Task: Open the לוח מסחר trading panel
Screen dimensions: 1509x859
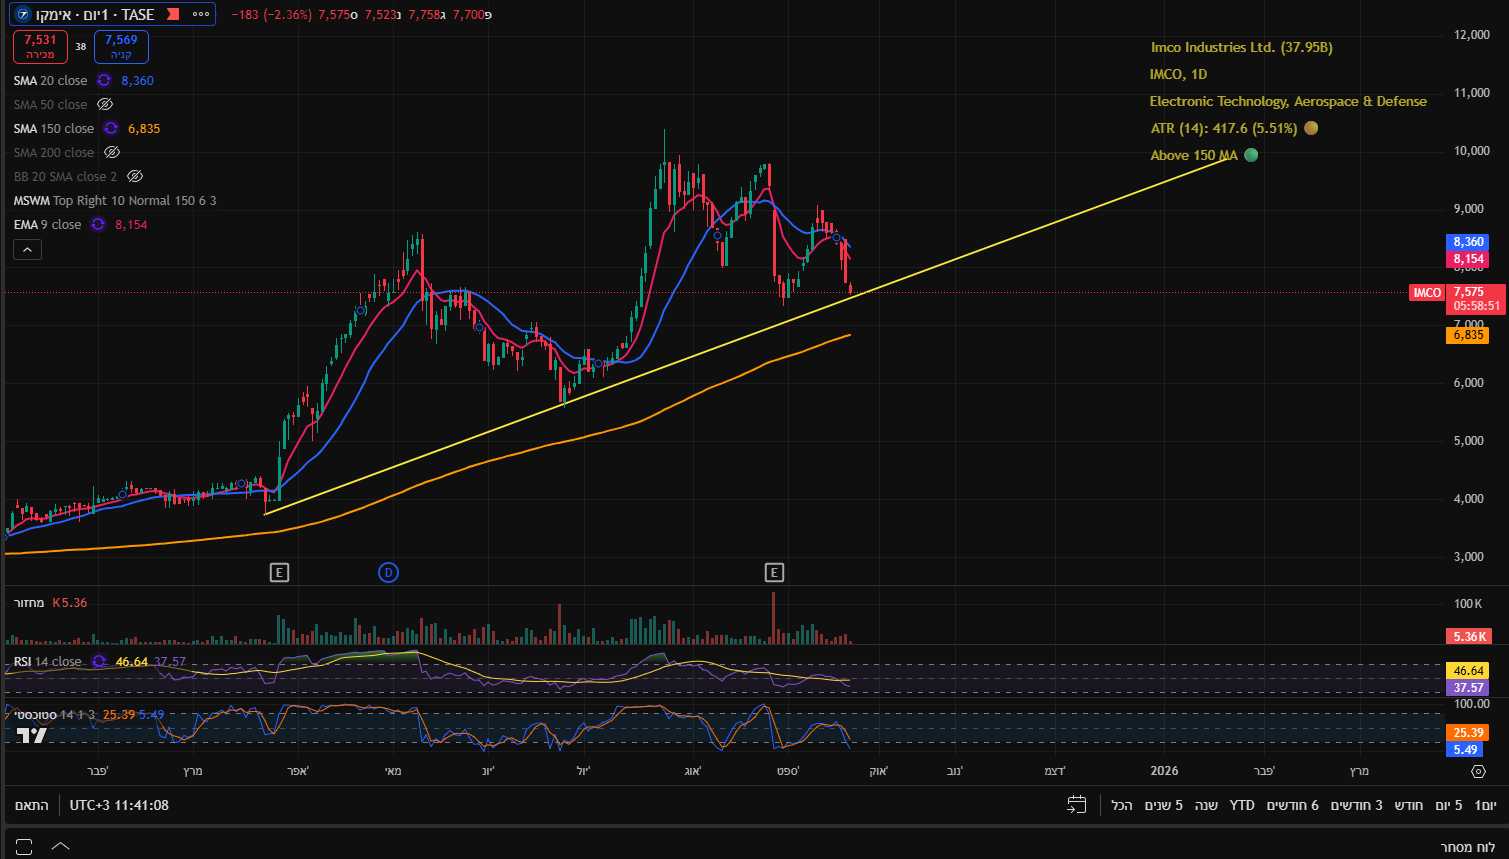Action: click(x=1468, y=847)
